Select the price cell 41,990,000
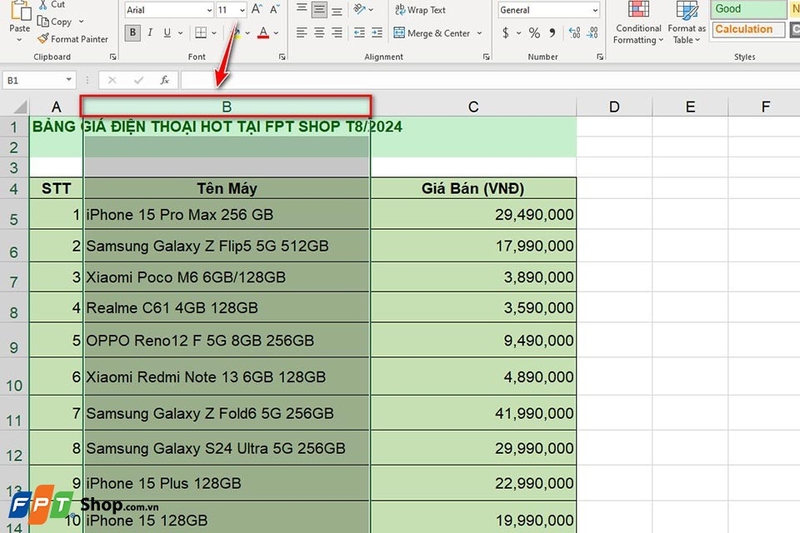 [x=473, y=413]
